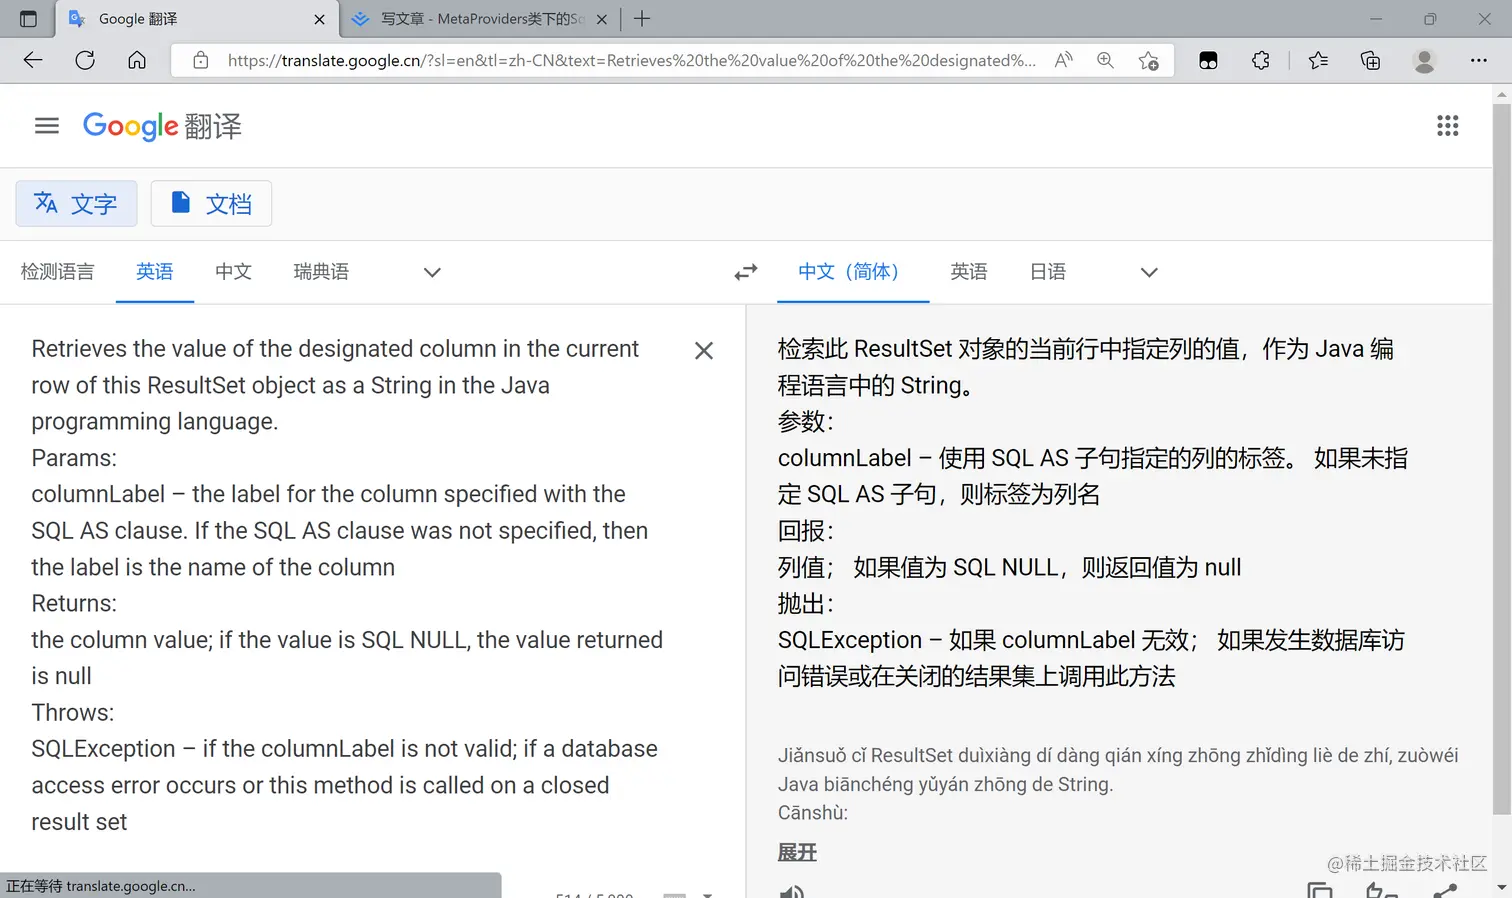
Task: Choose 瑞典语 as source language
Action: (x=321, y=272)
